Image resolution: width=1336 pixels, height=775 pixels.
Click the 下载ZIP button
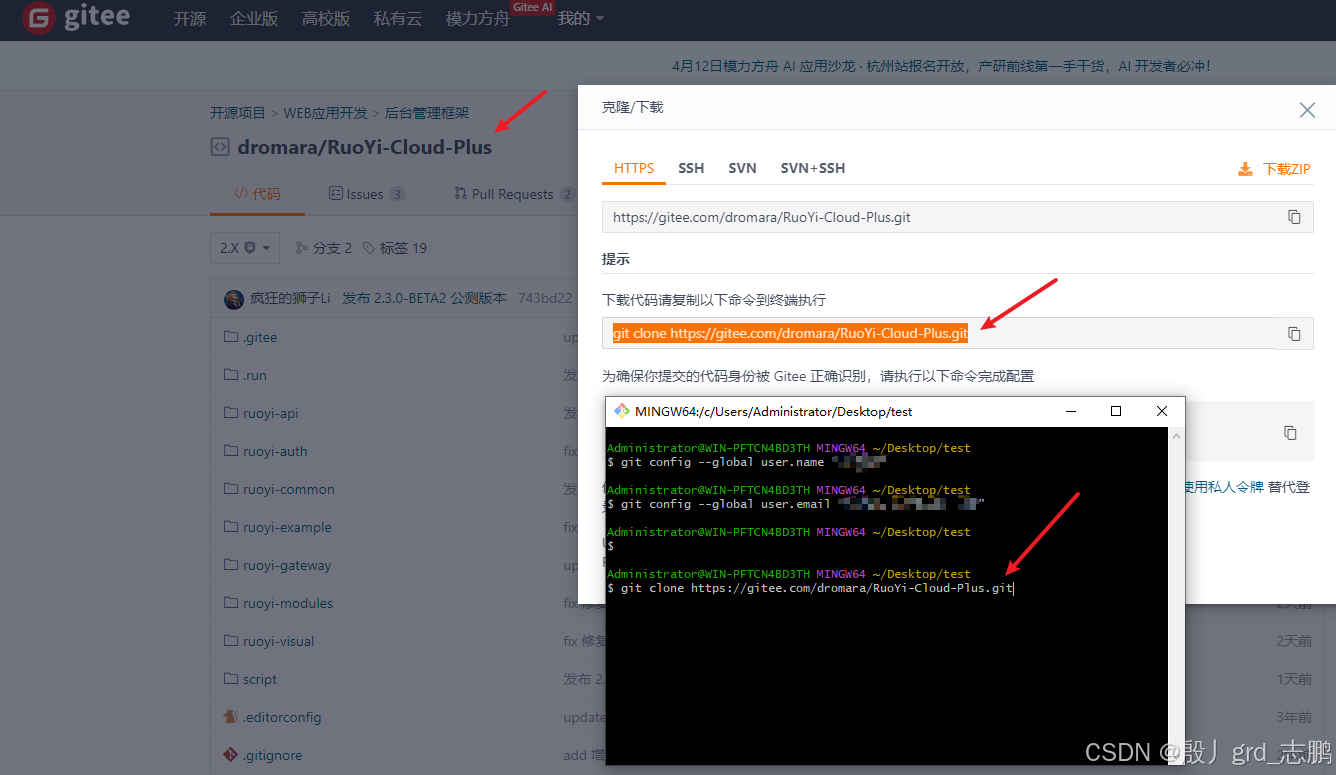pyautogui.click(x=1275, y=169)
